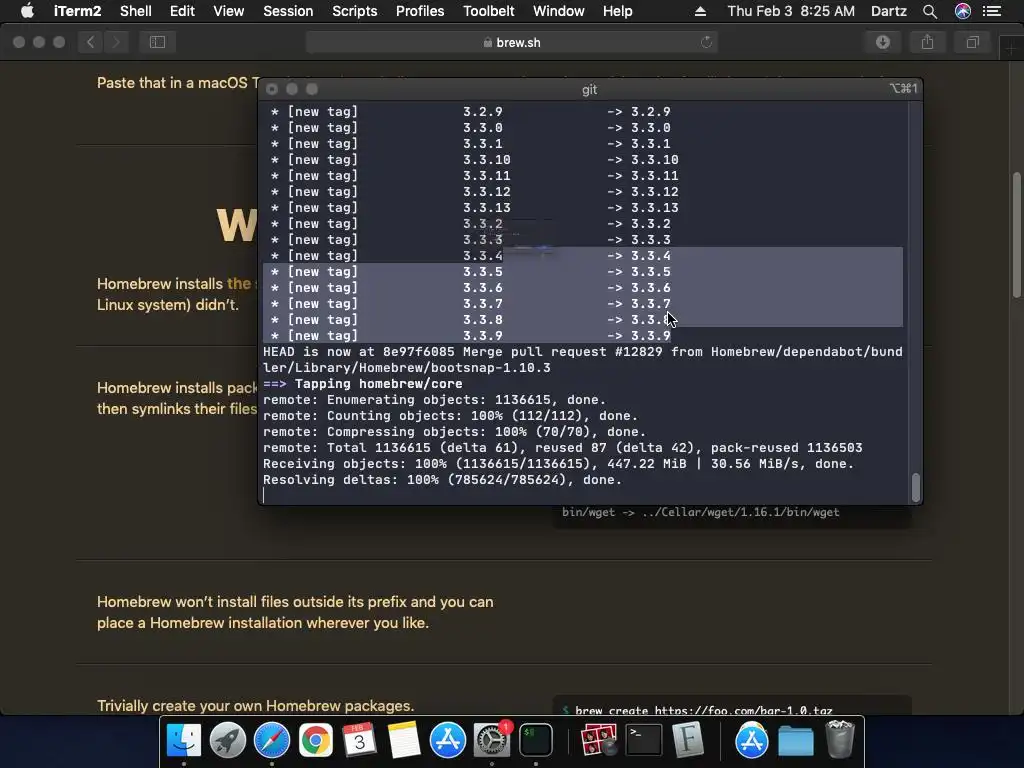
Task: Open Font Book from the Dock
Action: point(688,741)
